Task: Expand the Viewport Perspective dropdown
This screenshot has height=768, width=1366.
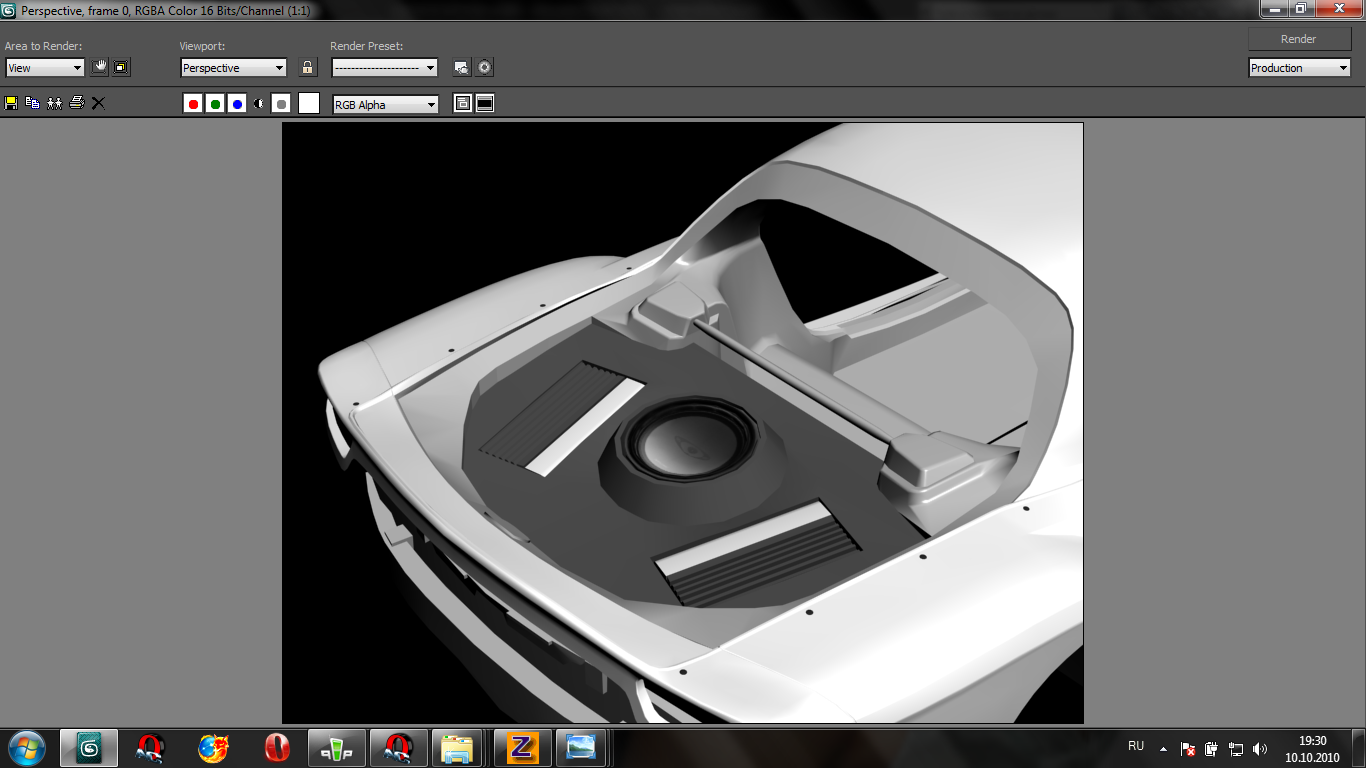Action: coord(234,68)
